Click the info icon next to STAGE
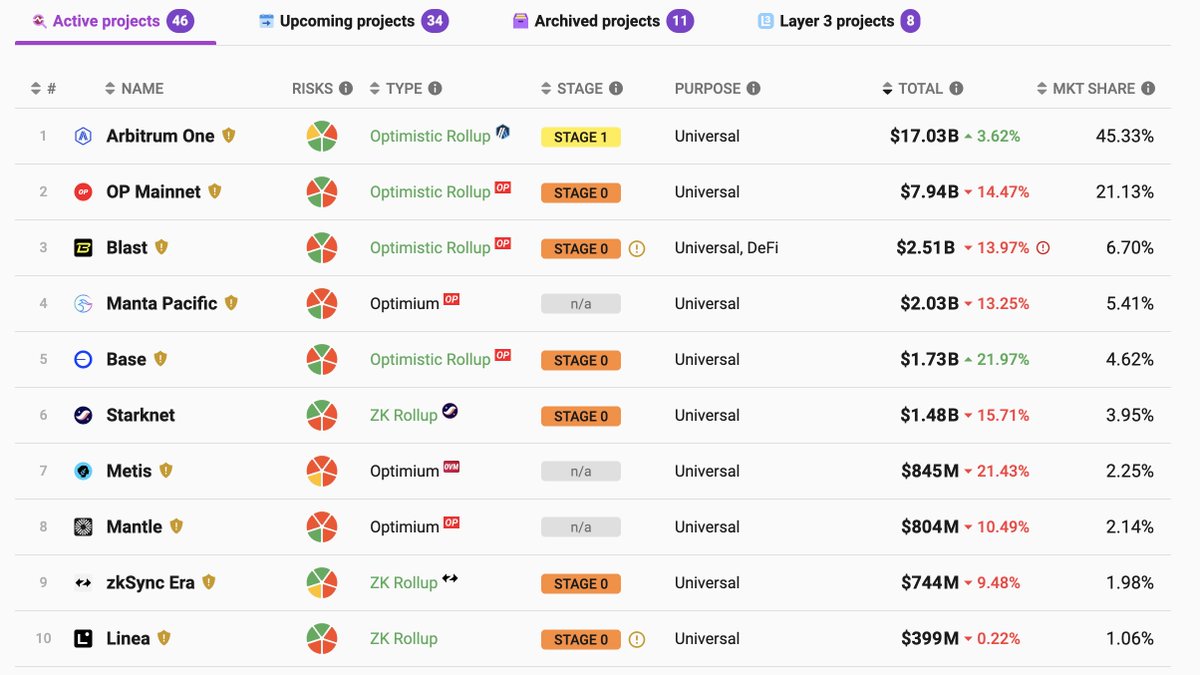1200x675 pixels. [616, 88]
